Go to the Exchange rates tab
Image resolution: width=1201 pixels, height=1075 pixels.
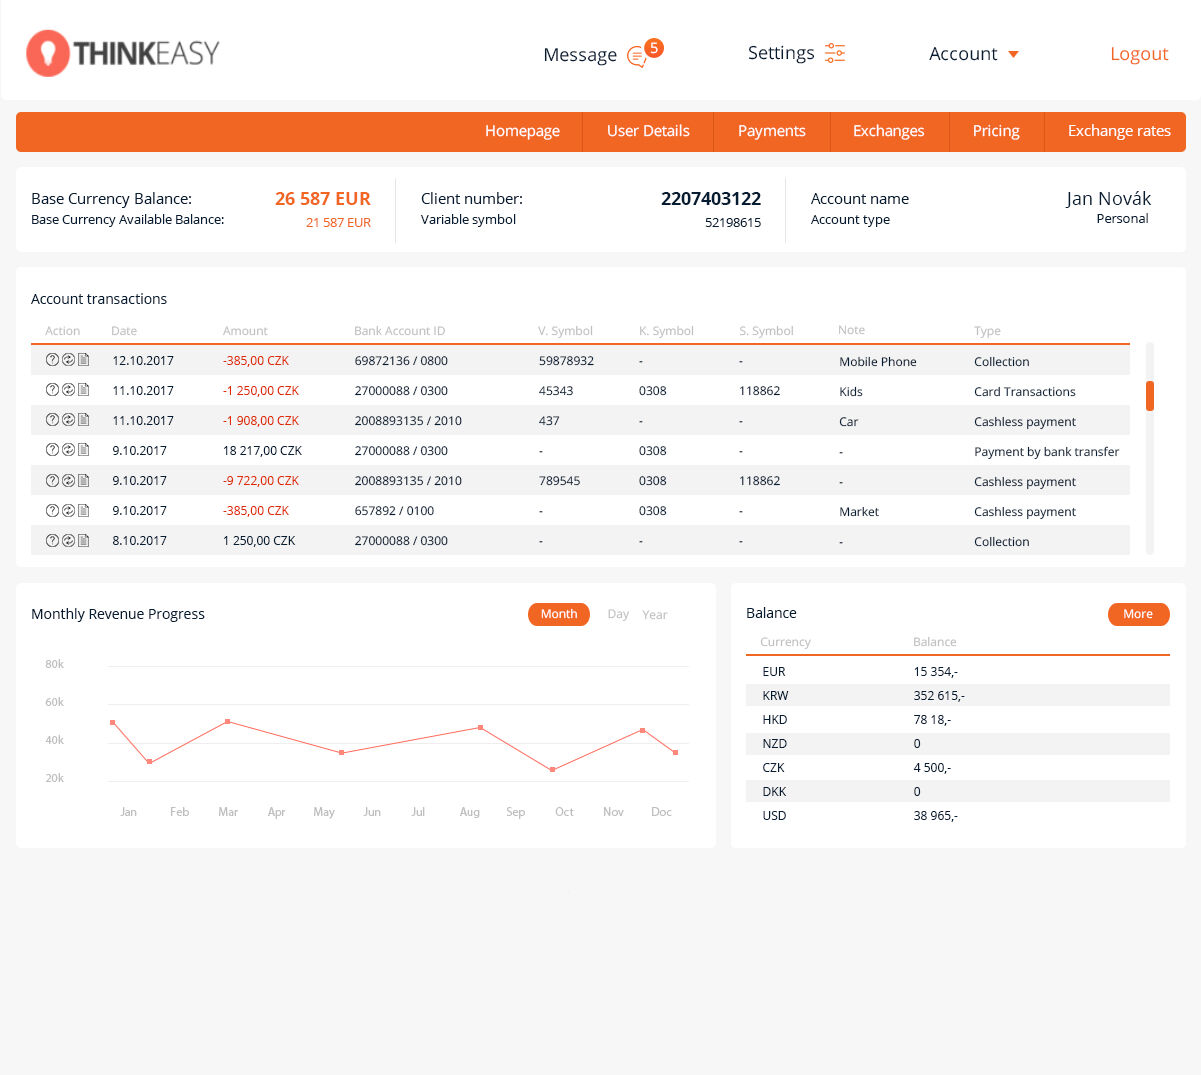(1118, 131)
